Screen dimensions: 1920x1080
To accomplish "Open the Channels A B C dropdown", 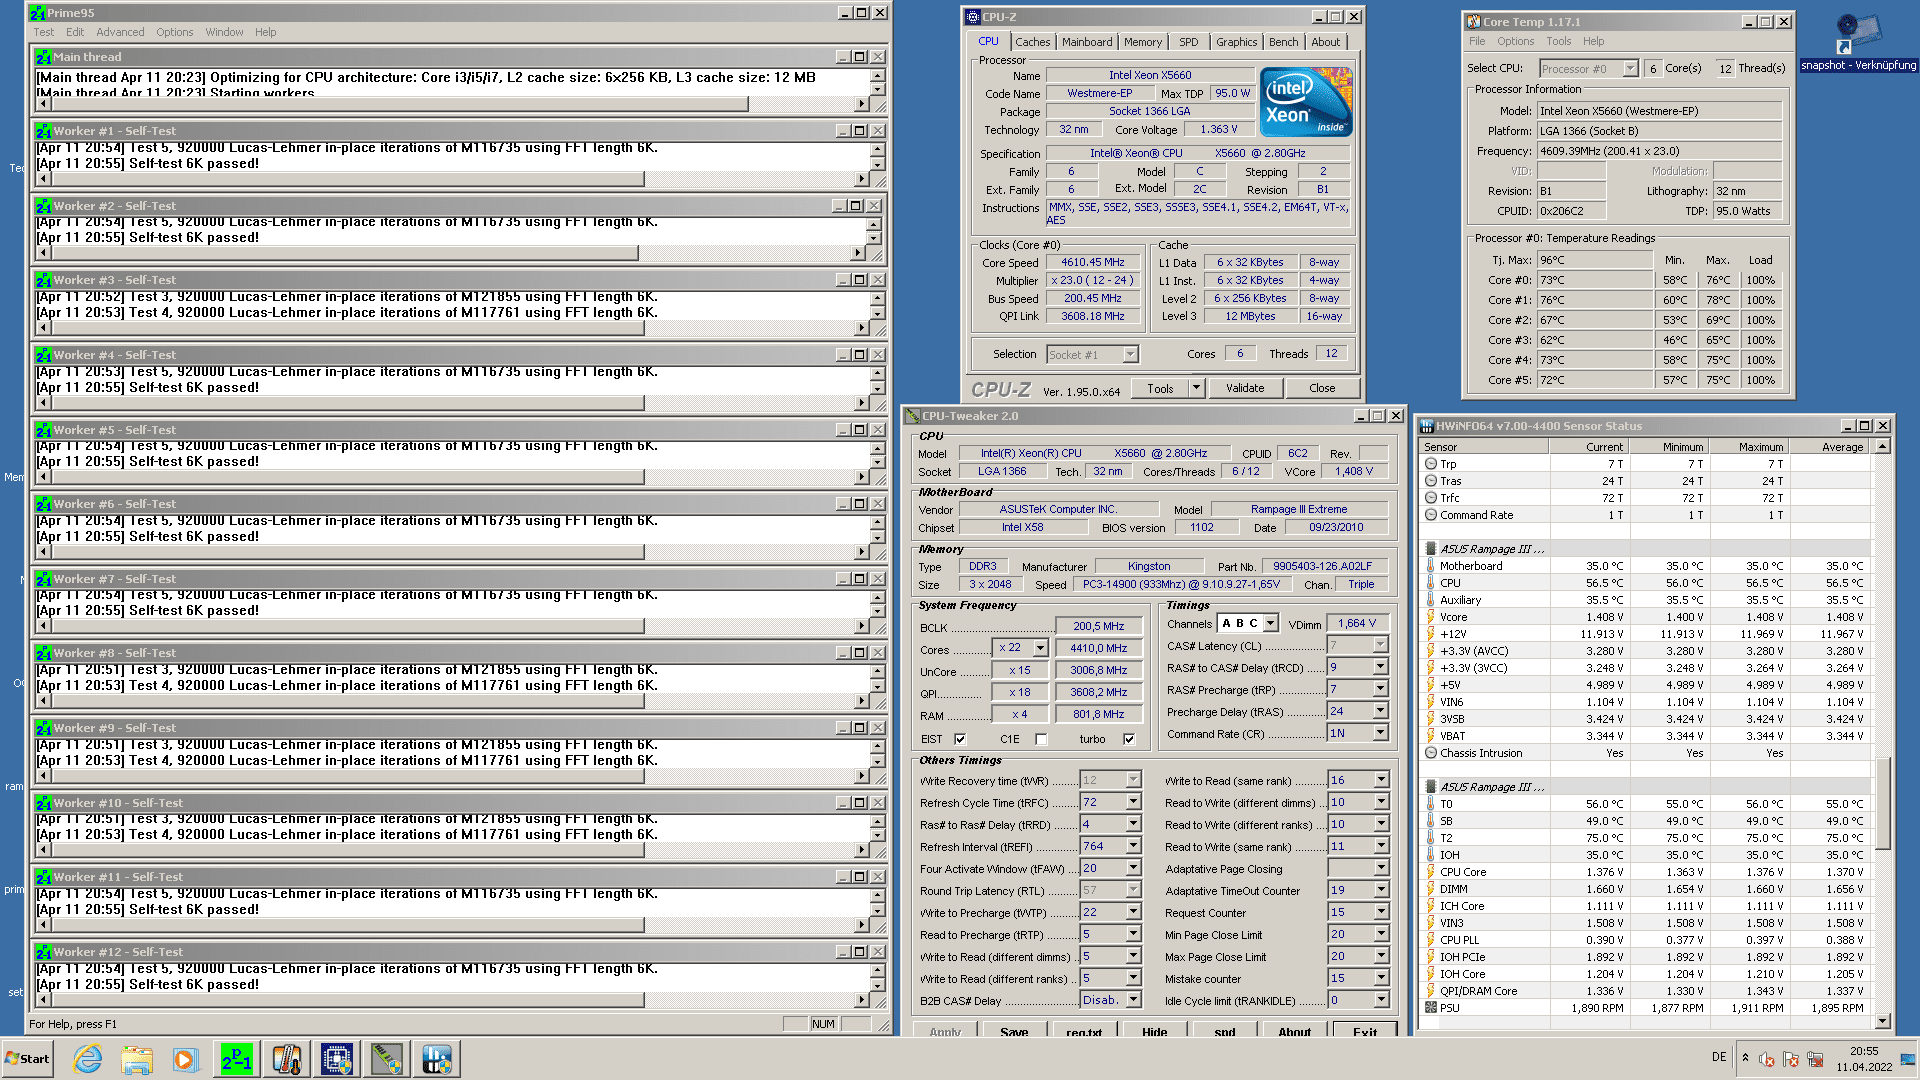I will [x=1271, y=623].
